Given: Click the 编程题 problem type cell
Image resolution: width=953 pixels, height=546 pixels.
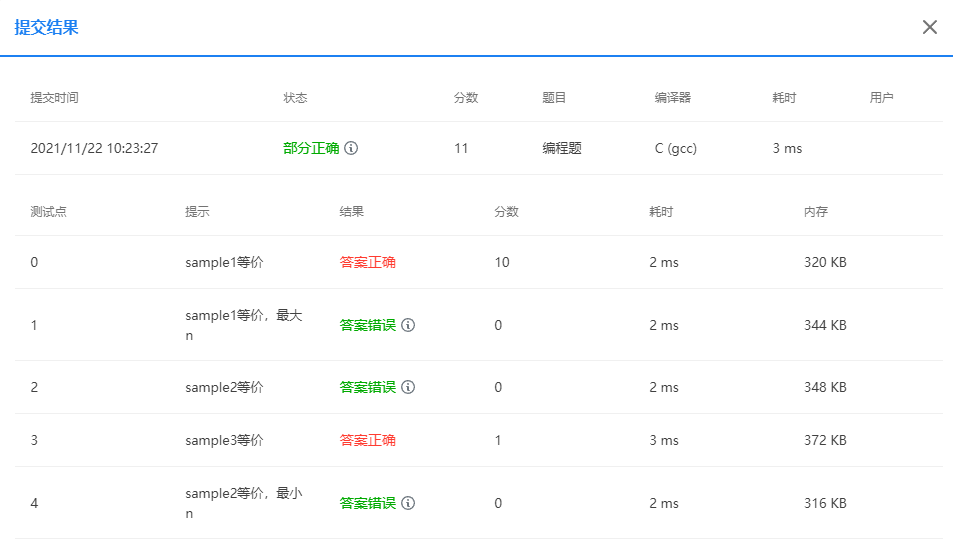Looking at the screenshot, I should 562,148.
